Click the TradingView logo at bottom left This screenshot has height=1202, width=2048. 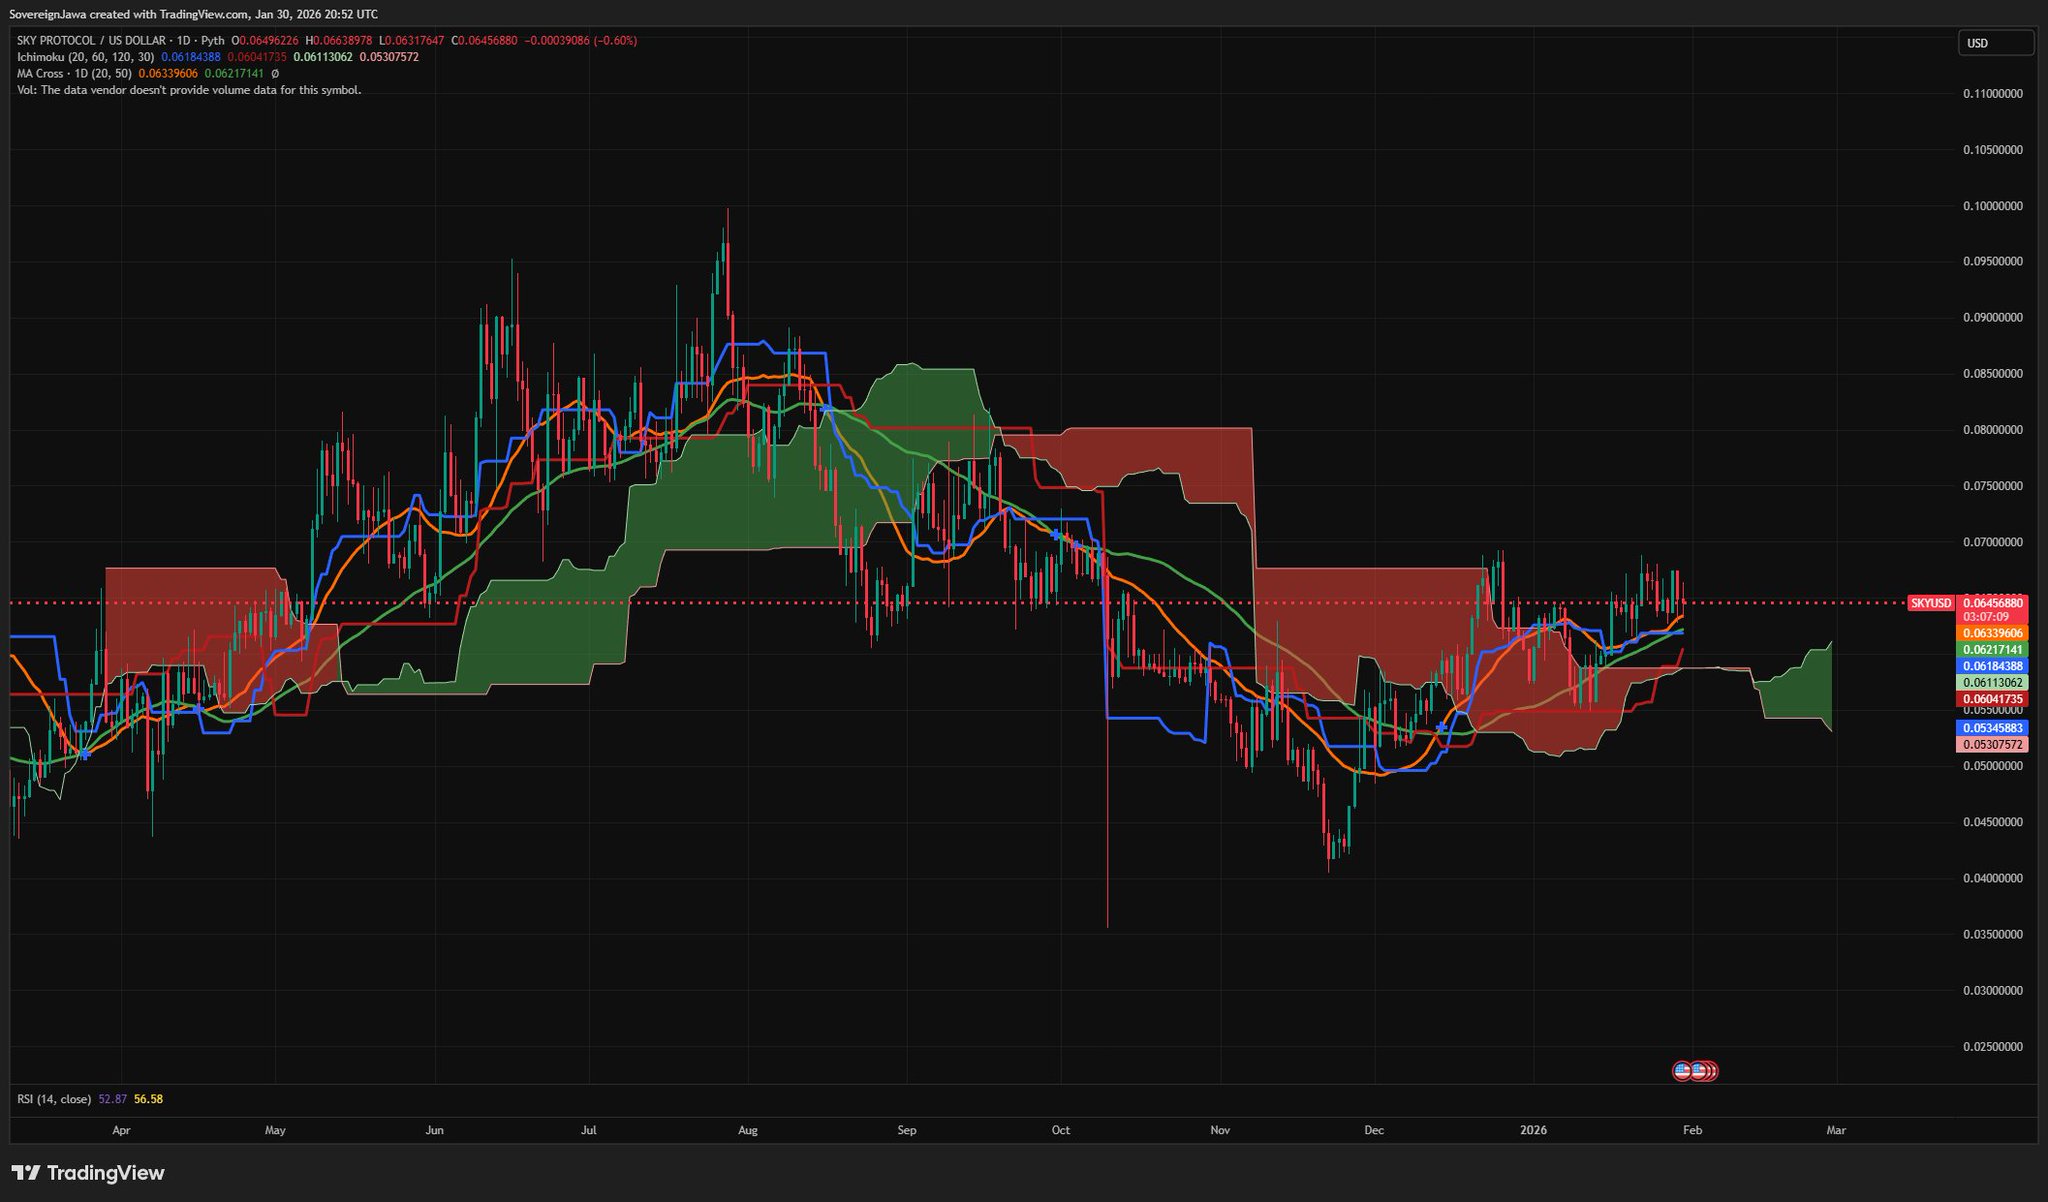click(x=88, y=1173)
